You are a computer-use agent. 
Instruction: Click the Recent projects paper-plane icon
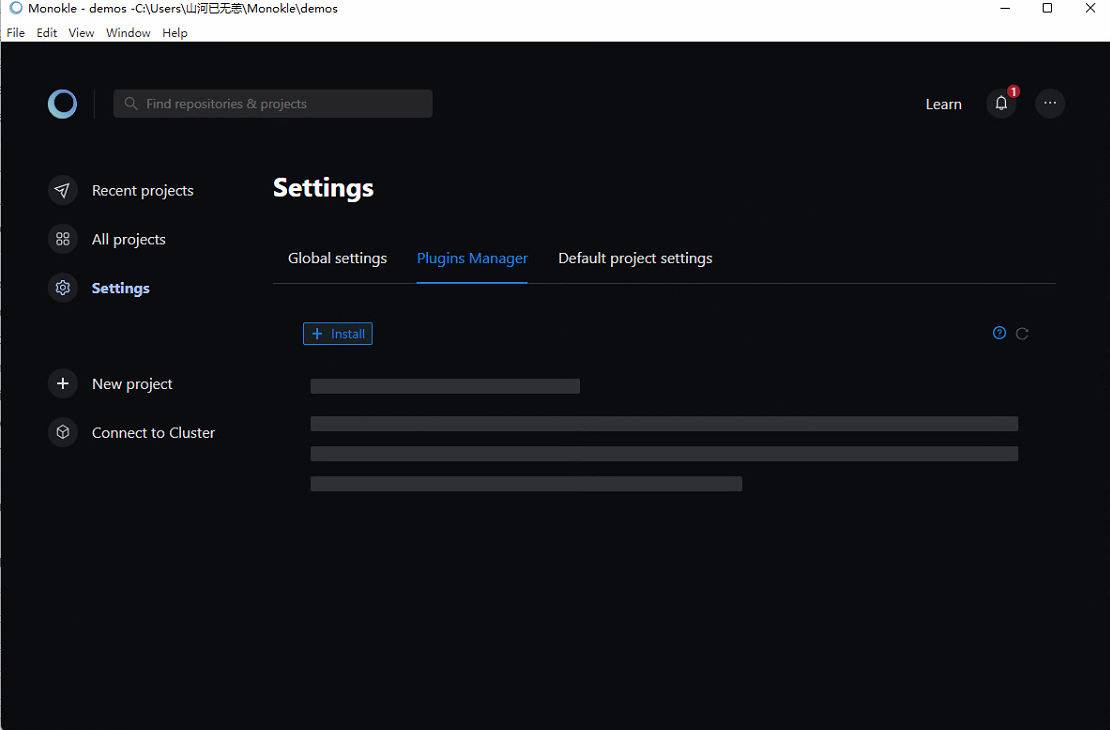(x=62, y=190)
